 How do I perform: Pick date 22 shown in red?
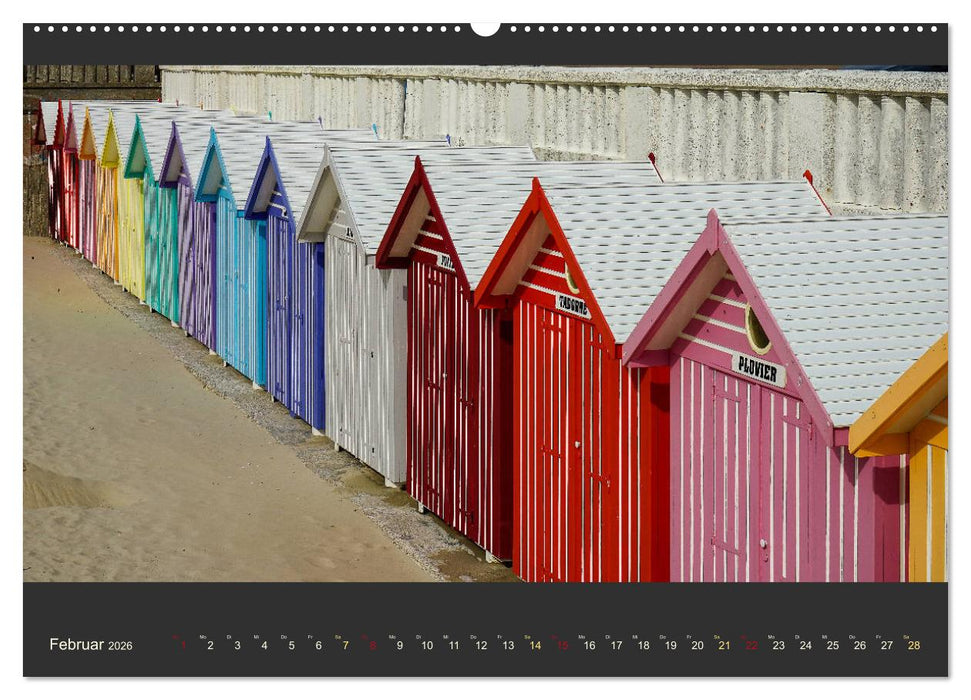(751, 646)
